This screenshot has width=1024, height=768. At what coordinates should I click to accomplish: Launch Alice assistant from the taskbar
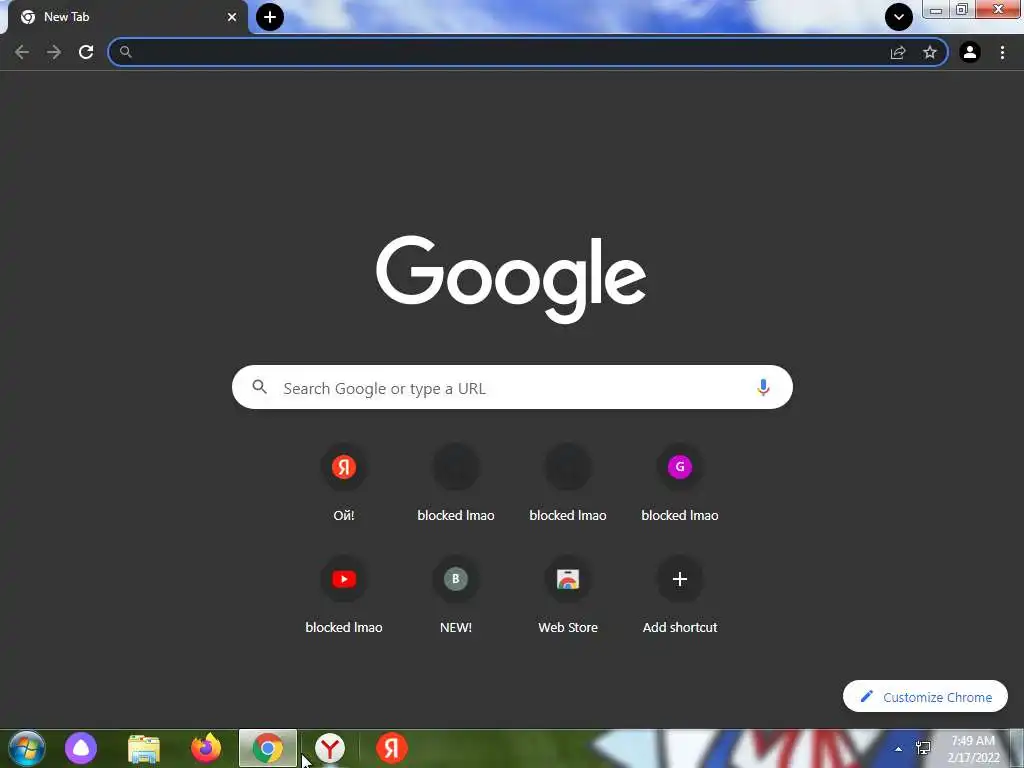click(81, 748)
